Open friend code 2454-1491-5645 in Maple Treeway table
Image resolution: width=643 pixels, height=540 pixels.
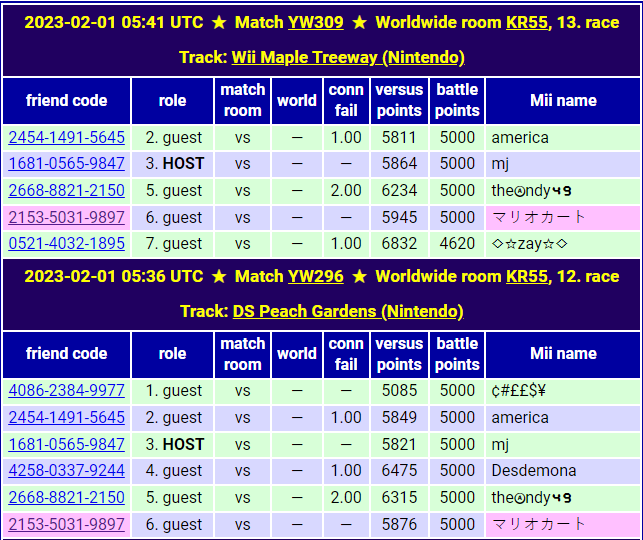point(66,137)
